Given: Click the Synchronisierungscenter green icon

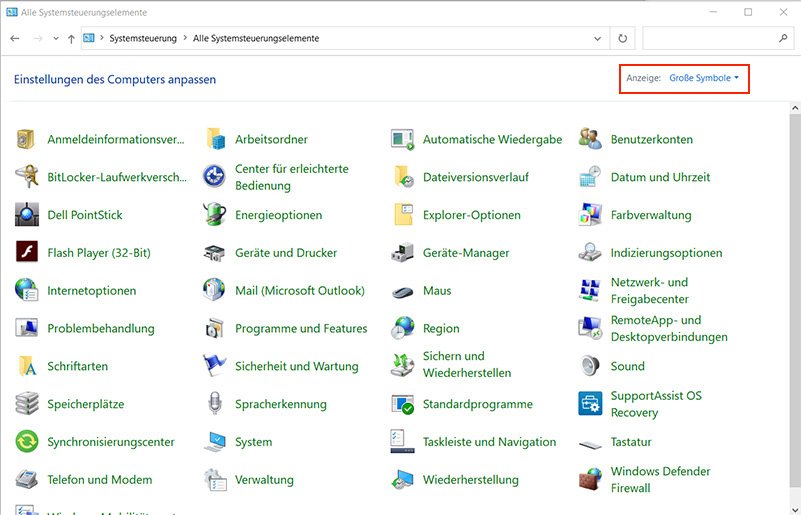Looking at the screenshot, I should (x=27, y=442).
